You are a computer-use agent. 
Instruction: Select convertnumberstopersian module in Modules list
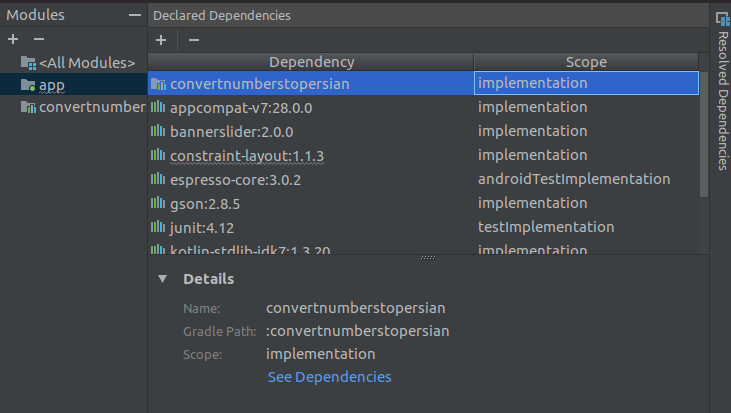74,107
